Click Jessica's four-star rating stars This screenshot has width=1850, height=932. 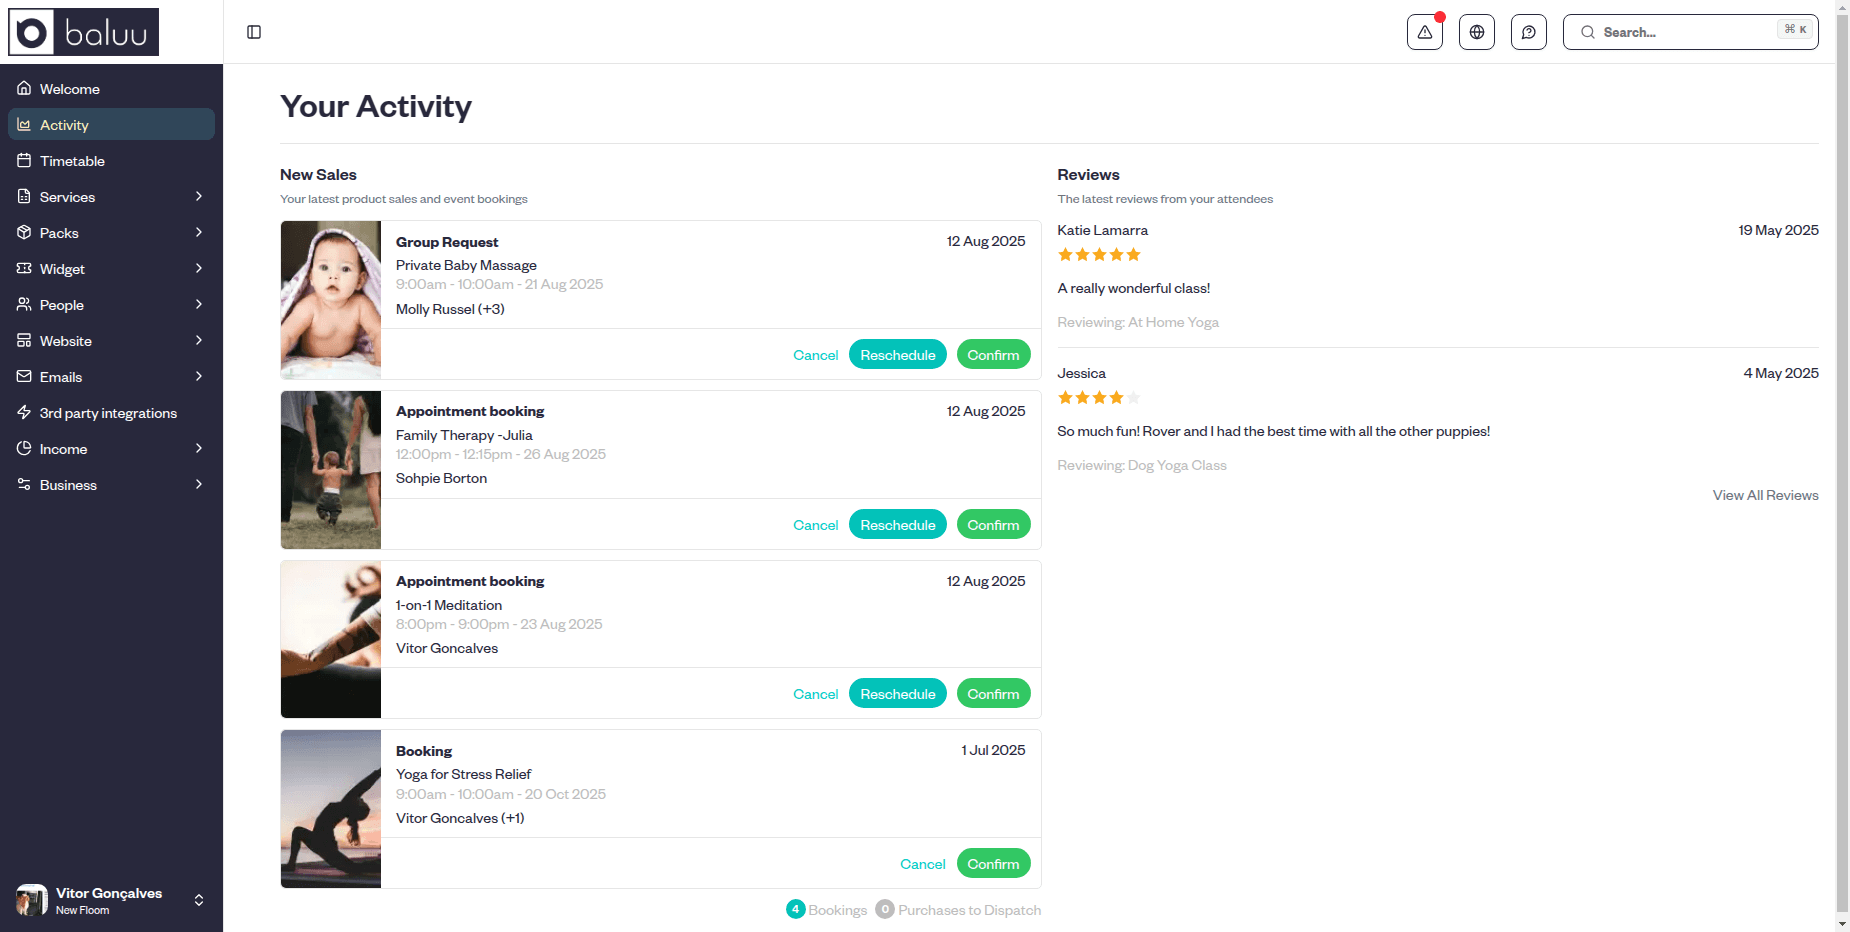[1098, 397]
